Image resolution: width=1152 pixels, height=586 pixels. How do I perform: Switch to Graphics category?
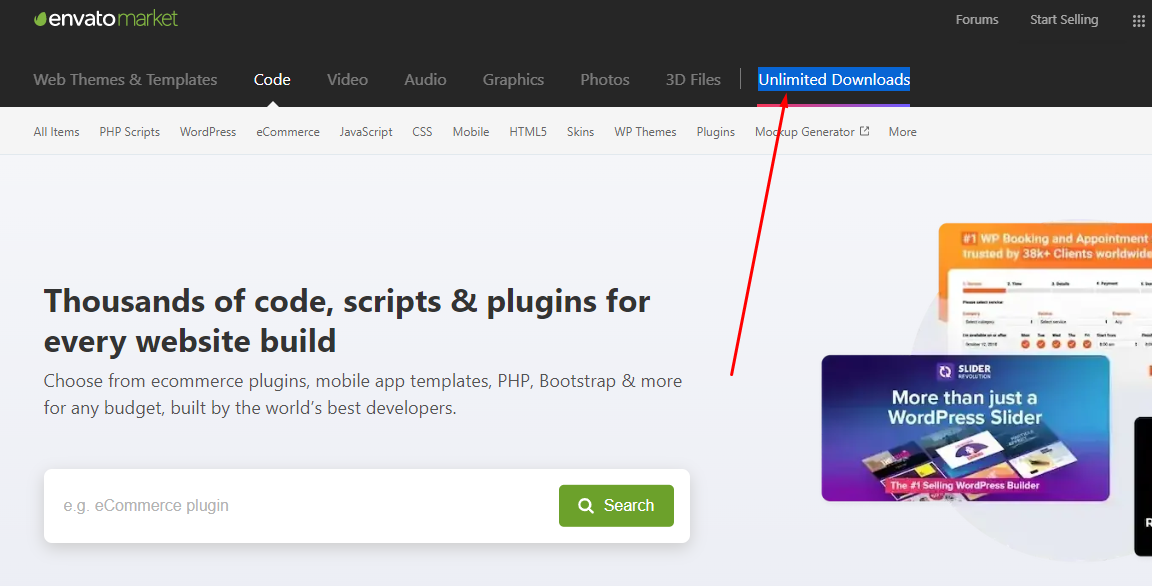[514, 79]
